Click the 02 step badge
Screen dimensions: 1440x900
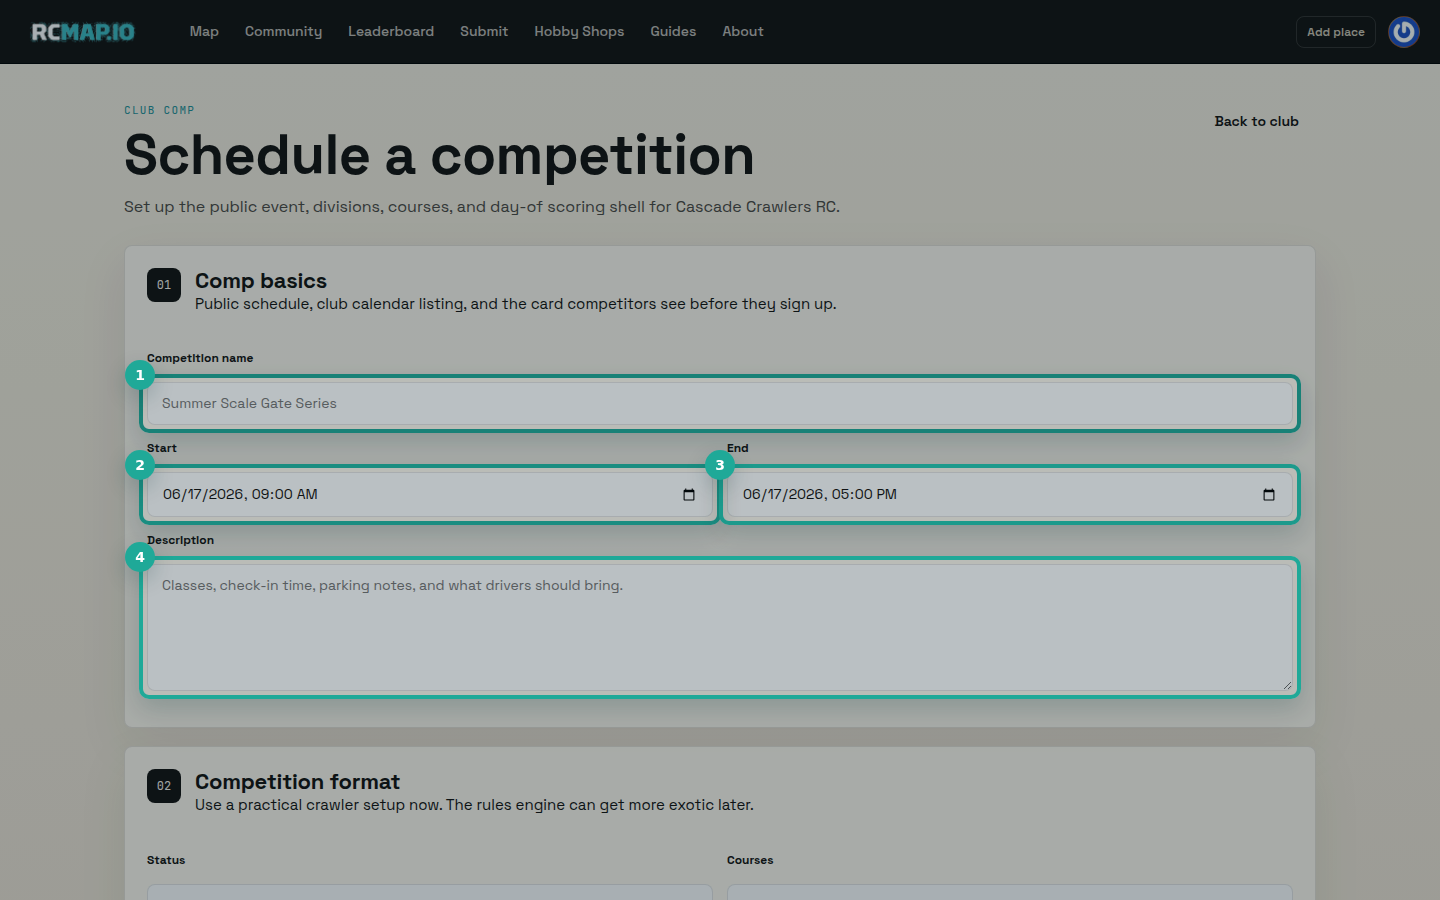click(164, 786)
